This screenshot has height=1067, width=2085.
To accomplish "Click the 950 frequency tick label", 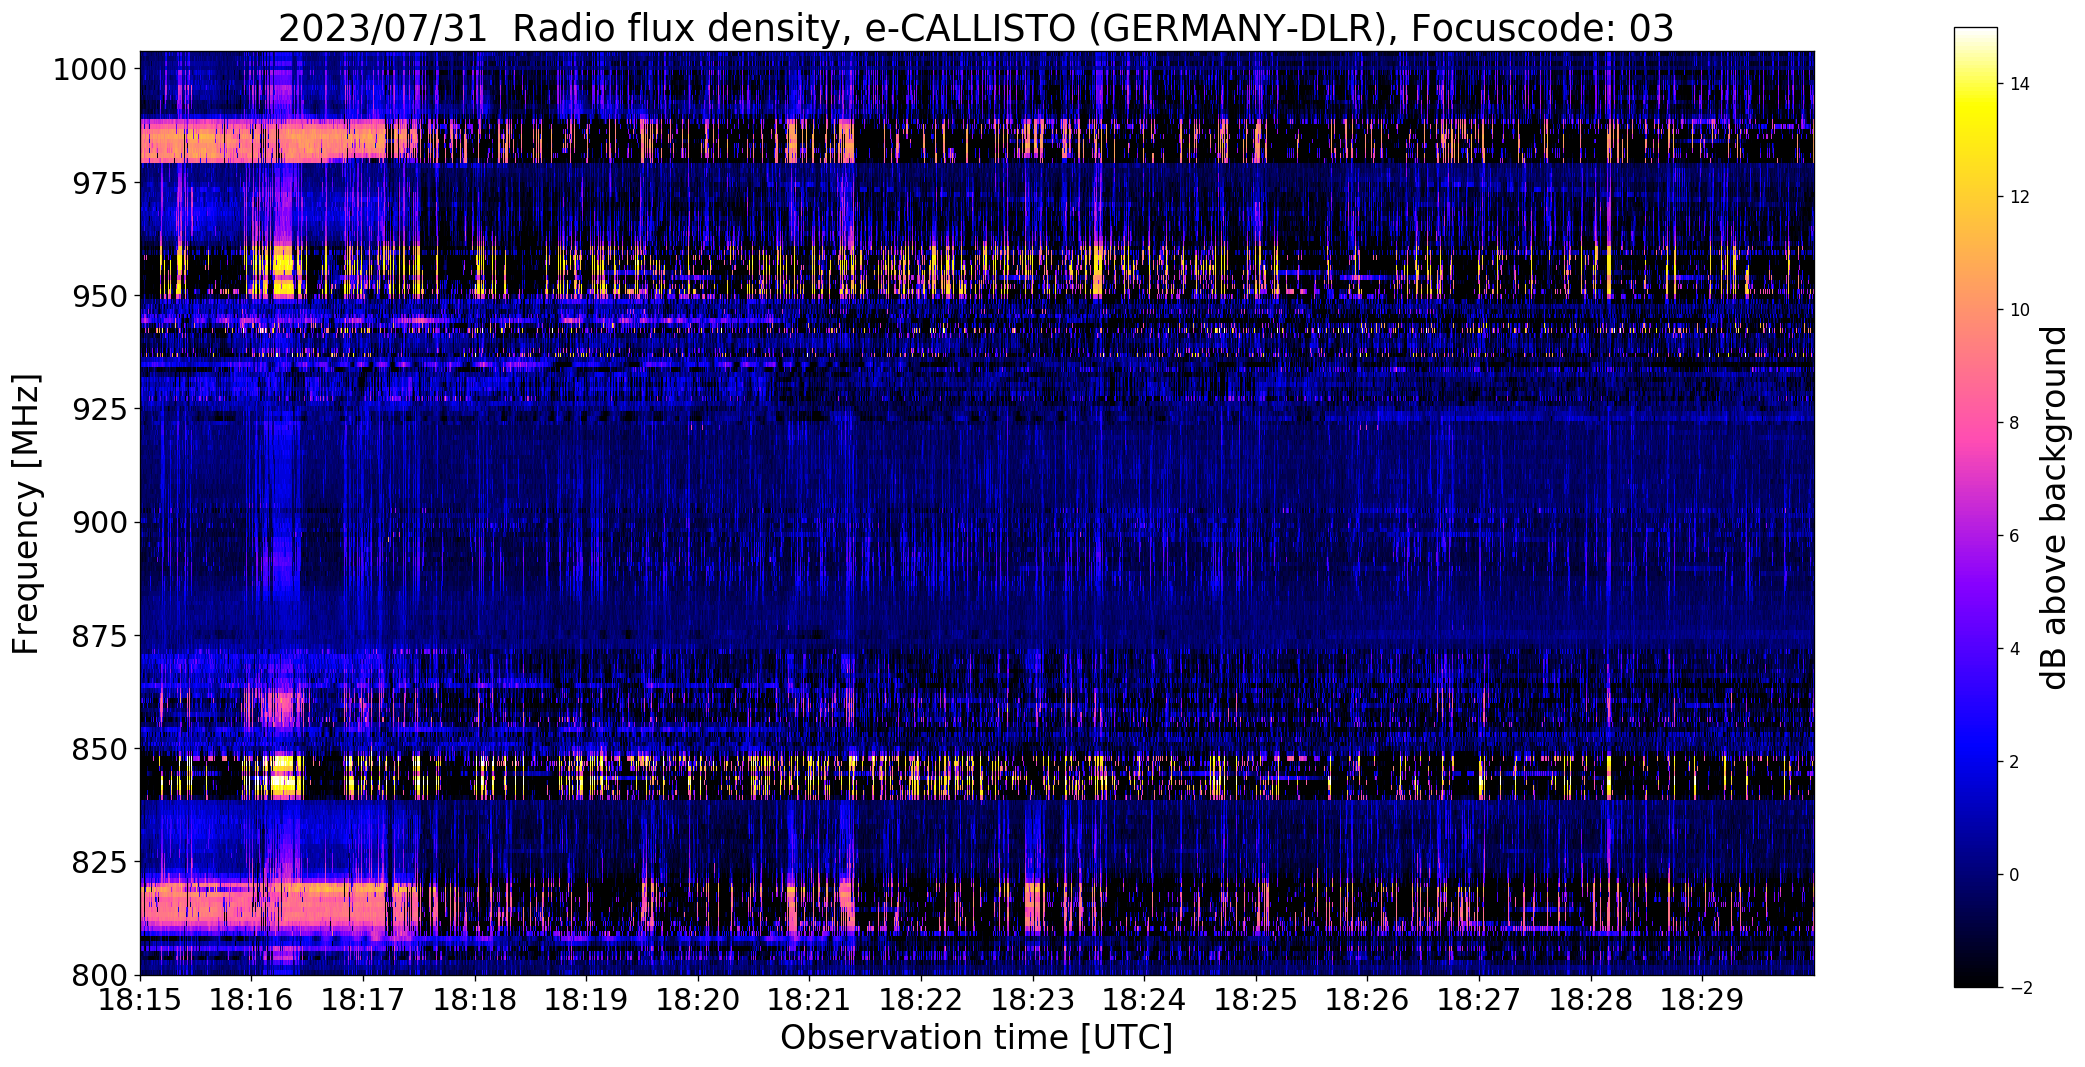I will [100, 296].
